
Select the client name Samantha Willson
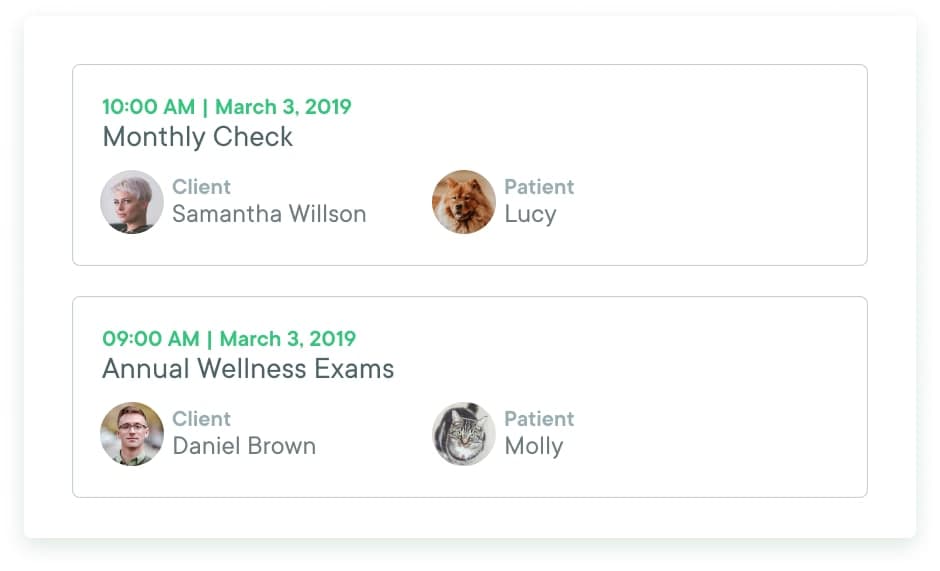(269, 214)
